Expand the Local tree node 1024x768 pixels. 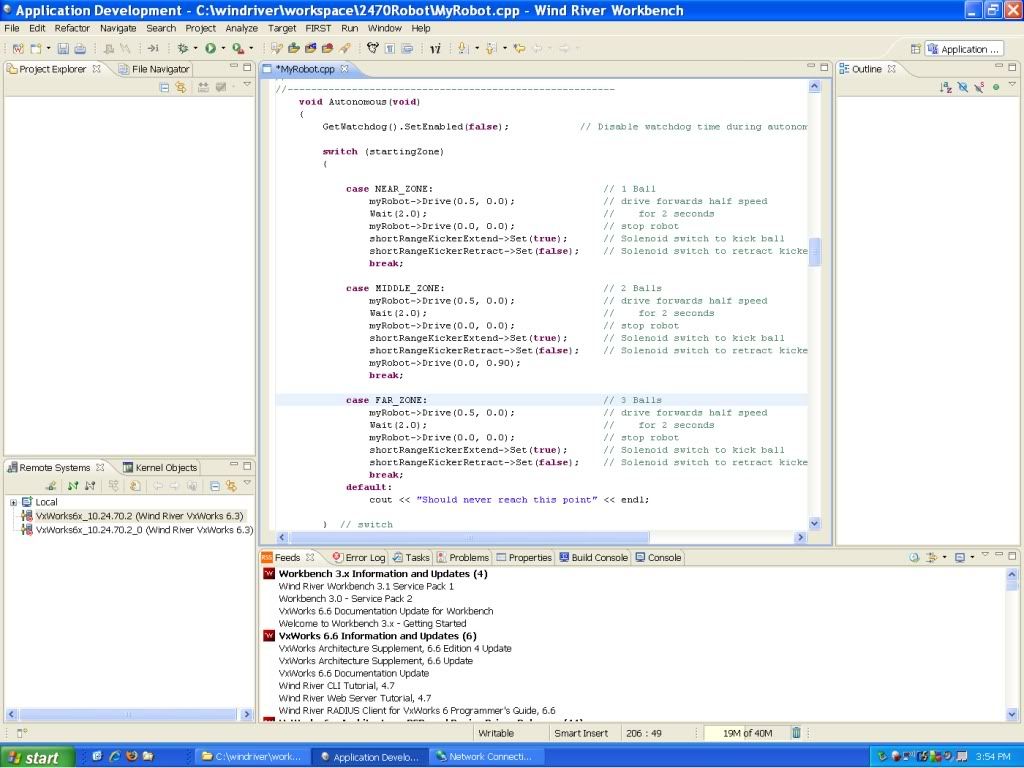[x=13, y=502]
